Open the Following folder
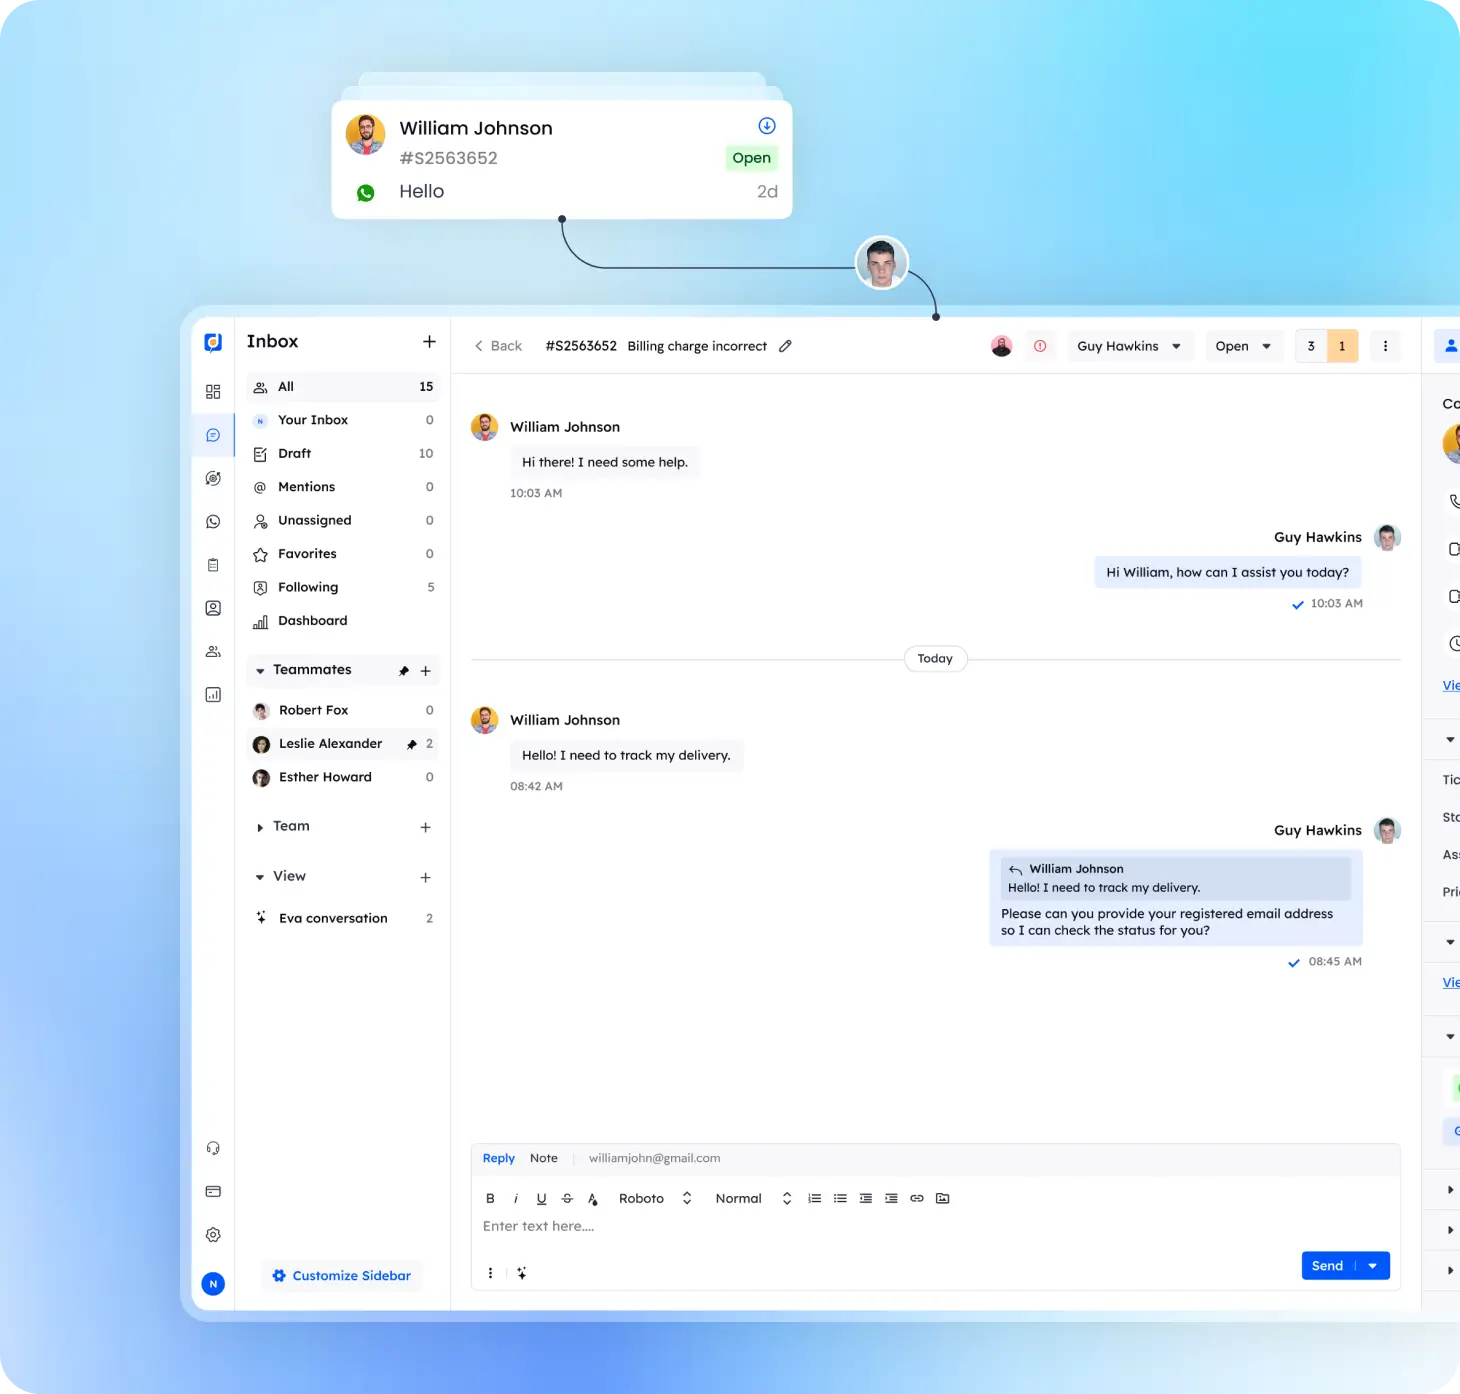Screen dimensions: 1460x1394 343,588
